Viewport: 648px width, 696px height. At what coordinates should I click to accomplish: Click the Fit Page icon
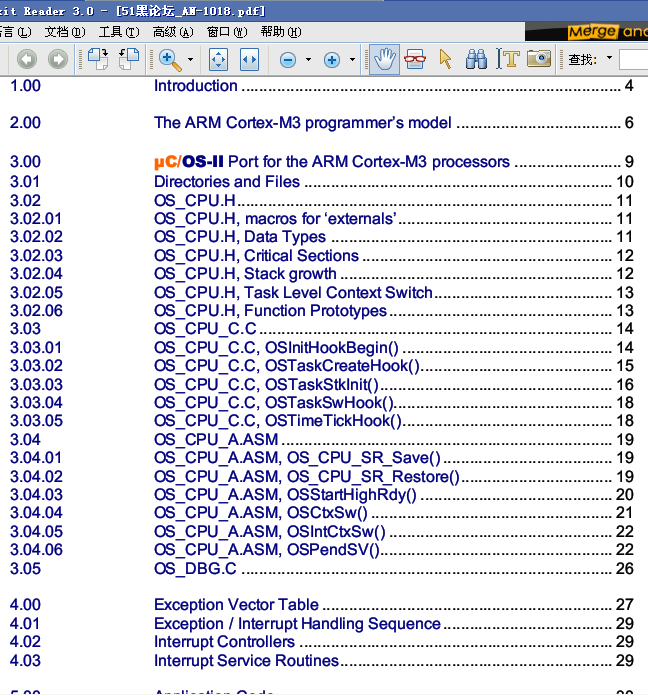[218, 59]
